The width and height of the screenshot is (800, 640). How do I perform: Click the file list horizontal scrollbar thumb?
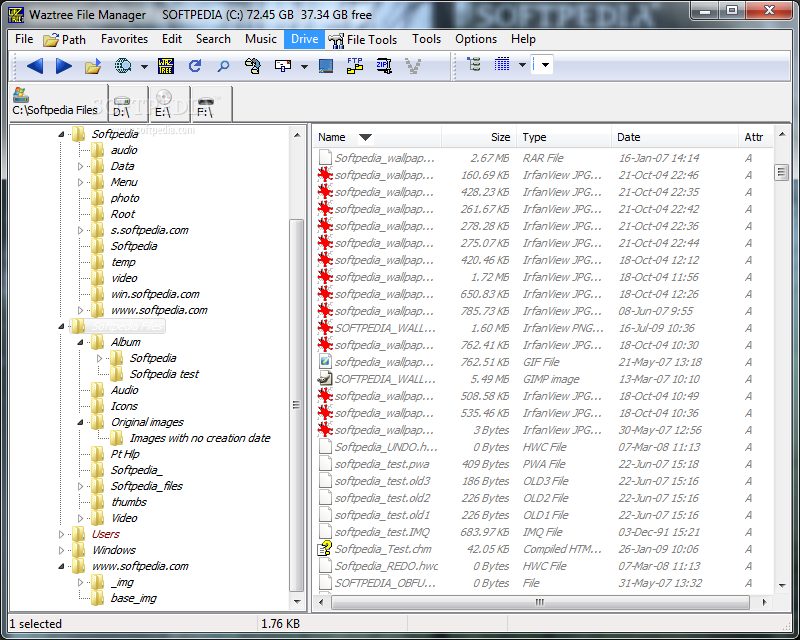540,602
